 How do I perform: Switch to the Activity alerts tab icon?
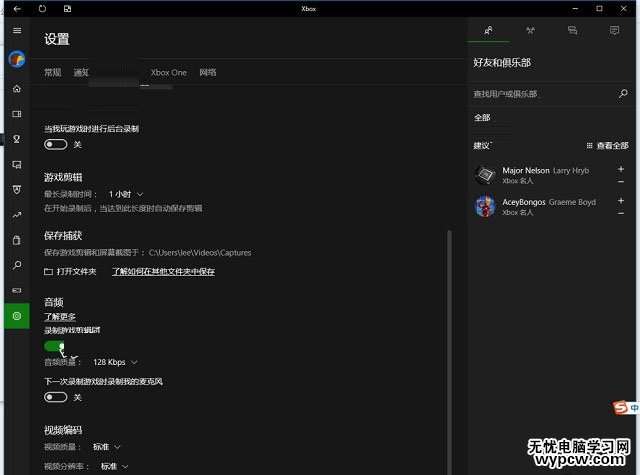pyautogui.click(x=614, y=30)
